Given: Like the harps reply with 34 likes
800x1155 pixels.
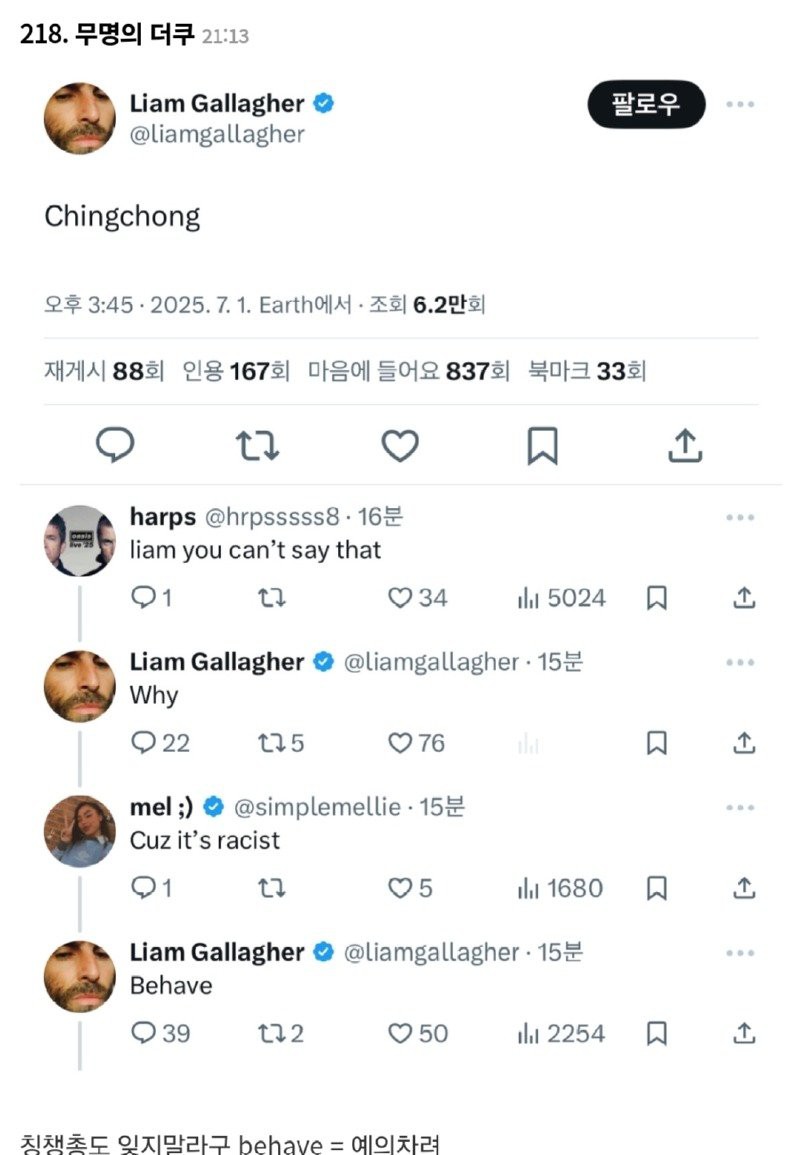Looking at the screenshot, I should point(418,597).
